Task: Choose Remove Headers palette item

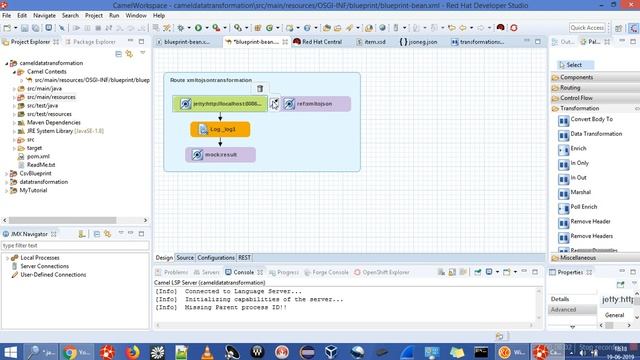Action: coord(586,236)
